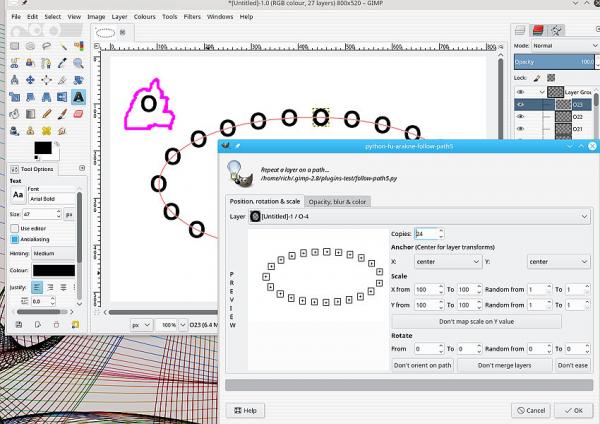Image resolution: width=600 pixels, height=424 pixels.
Task: Save tool preset icon in Tool Options
Action: coord(18,325)
